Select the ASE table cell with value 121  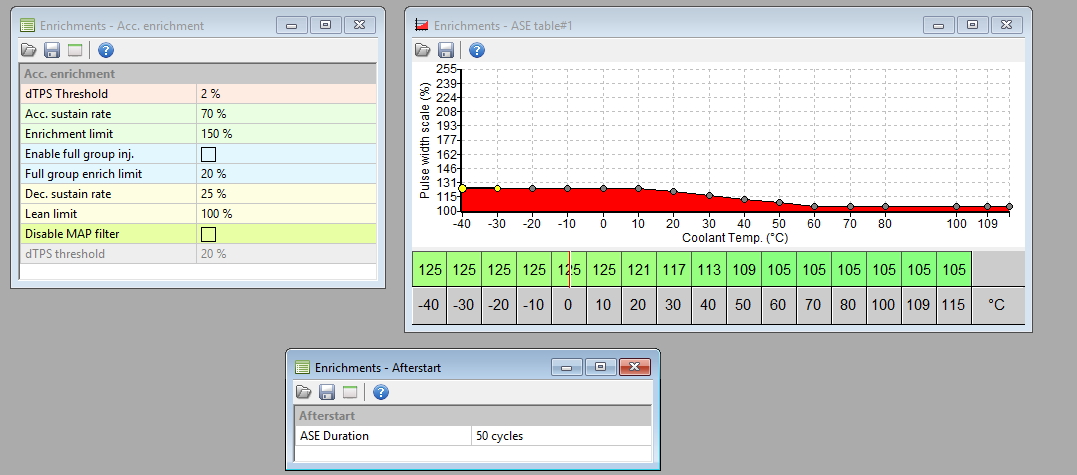click(638, 269)
